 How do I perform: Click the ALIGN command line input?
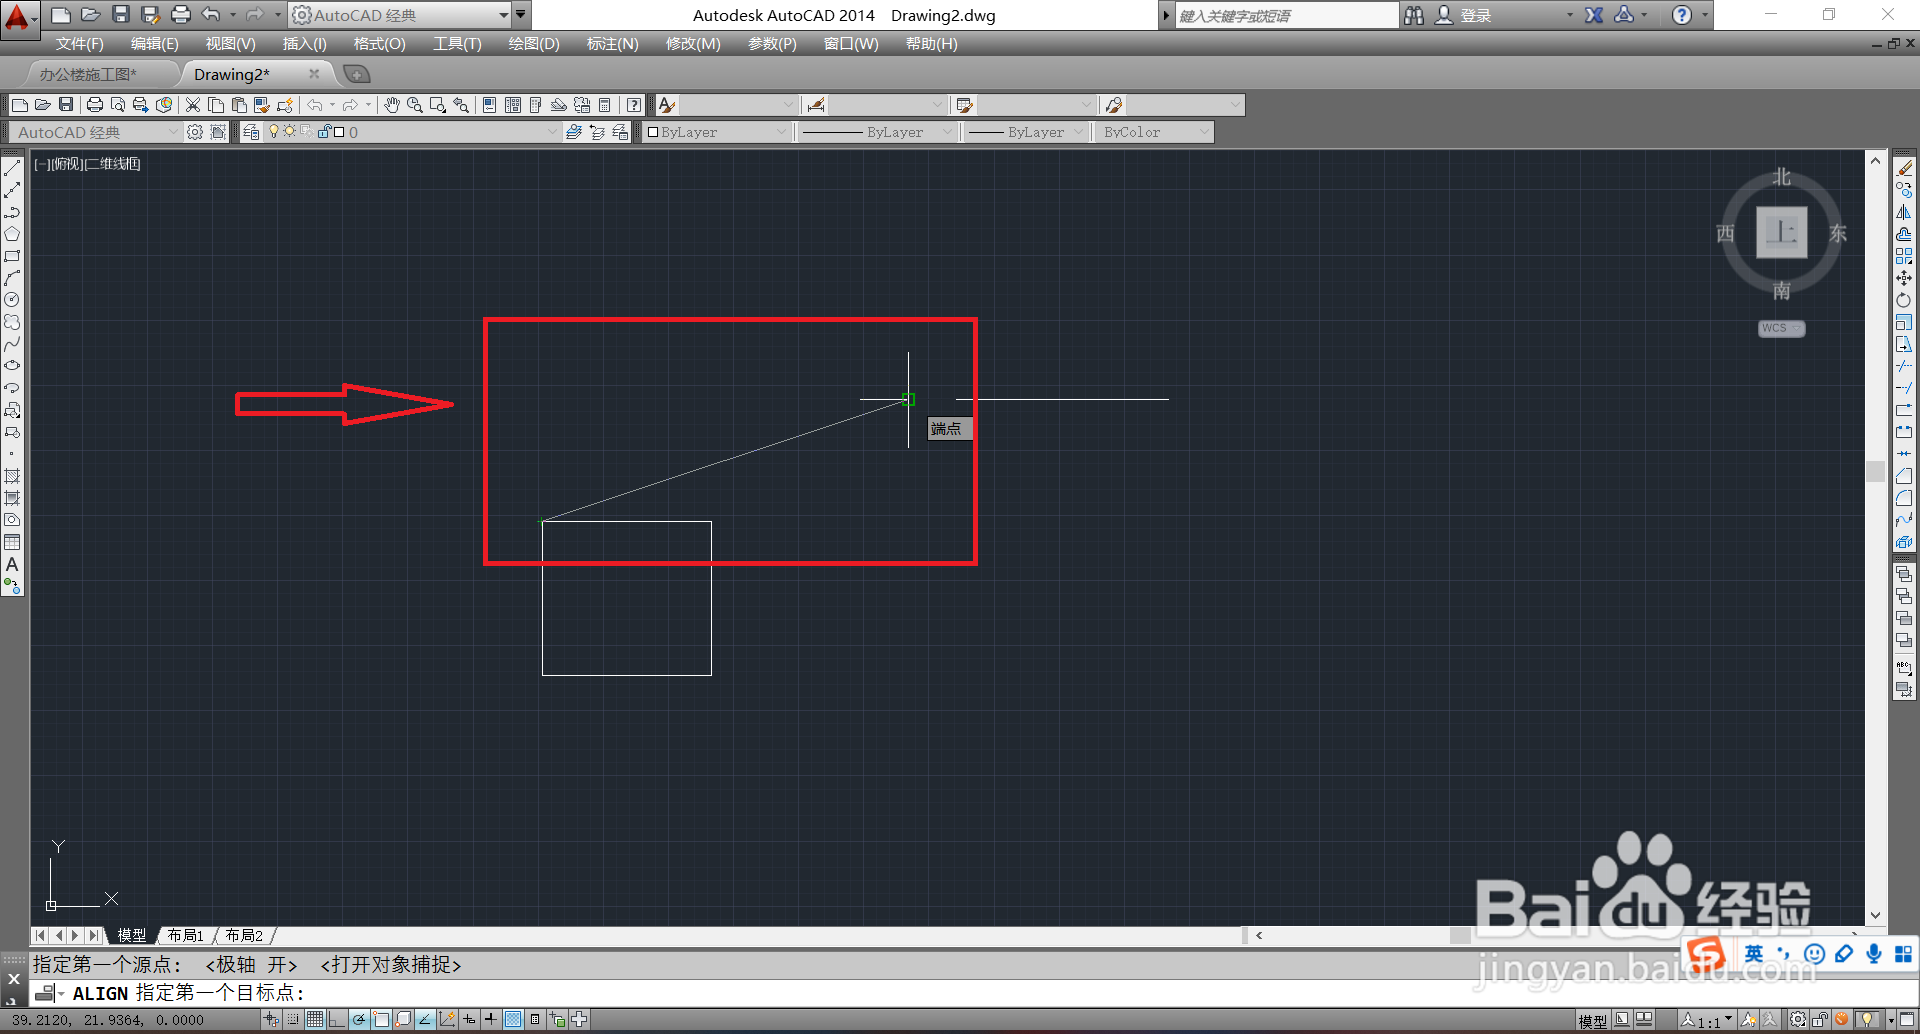tap(968, 993)
